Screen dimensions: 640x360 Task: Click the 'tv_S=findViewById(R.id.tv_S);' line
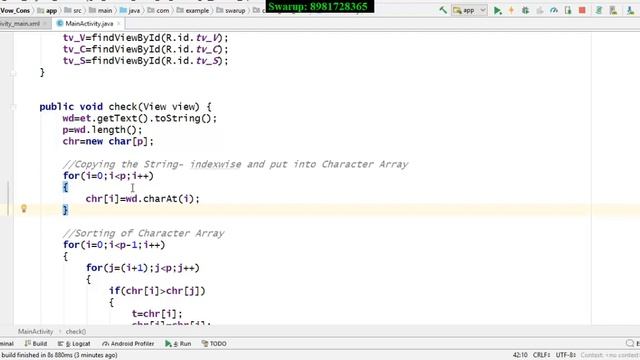(146, 61)
